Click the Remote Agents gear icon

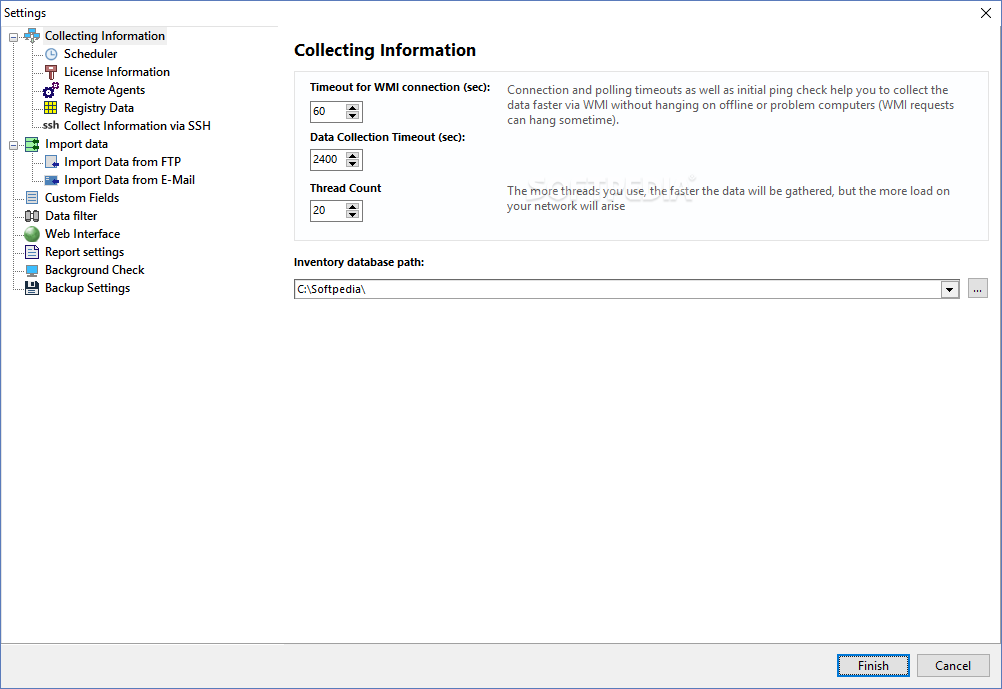(51, 90)
